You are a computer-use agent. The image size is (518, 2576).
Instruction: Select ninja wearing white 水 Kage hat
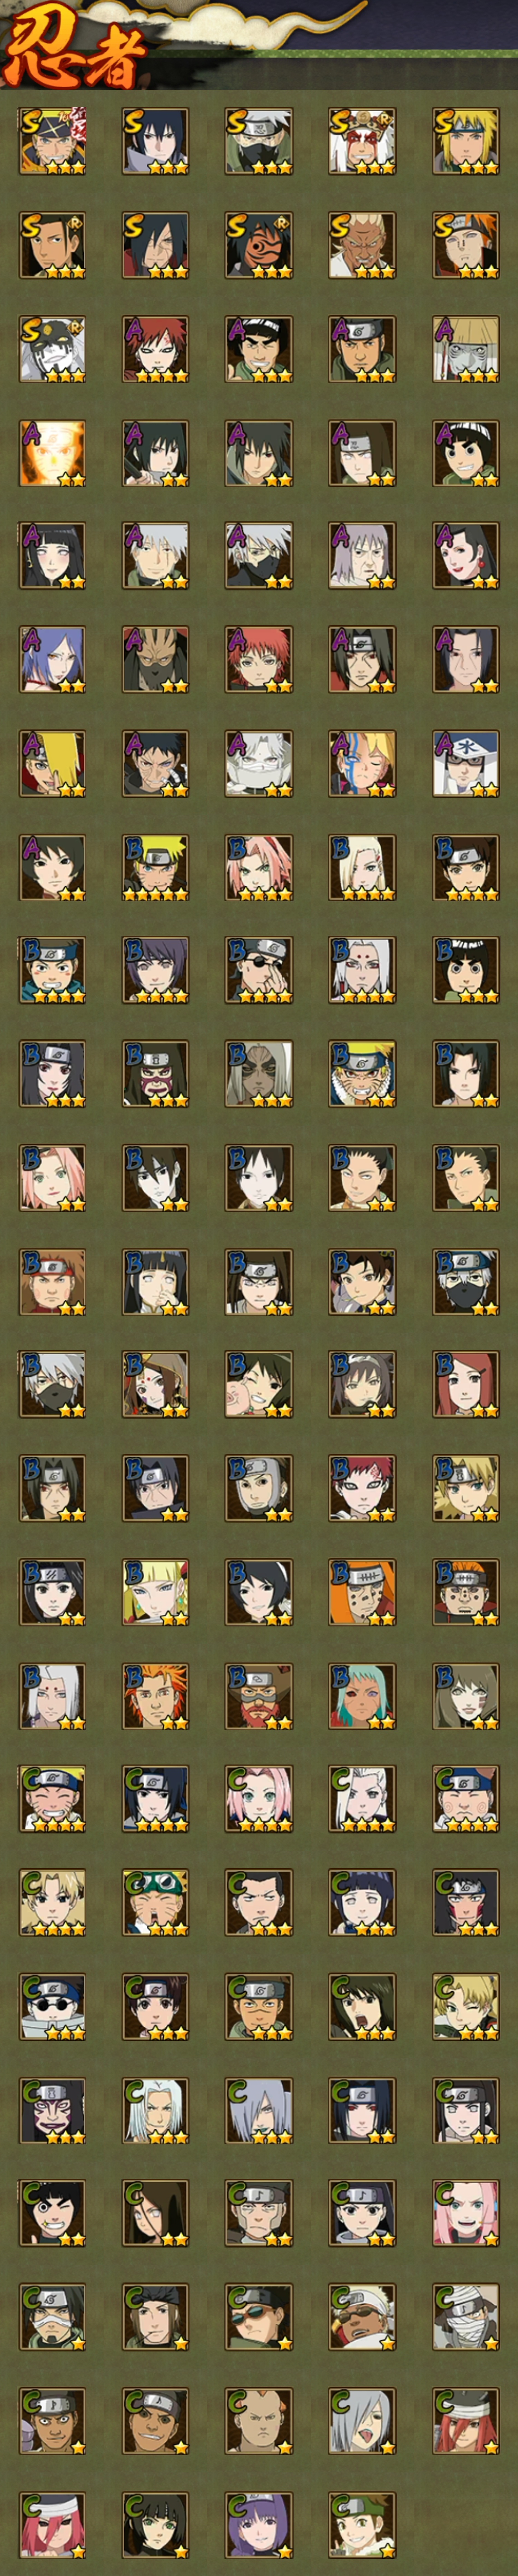[x=466, y=764]
